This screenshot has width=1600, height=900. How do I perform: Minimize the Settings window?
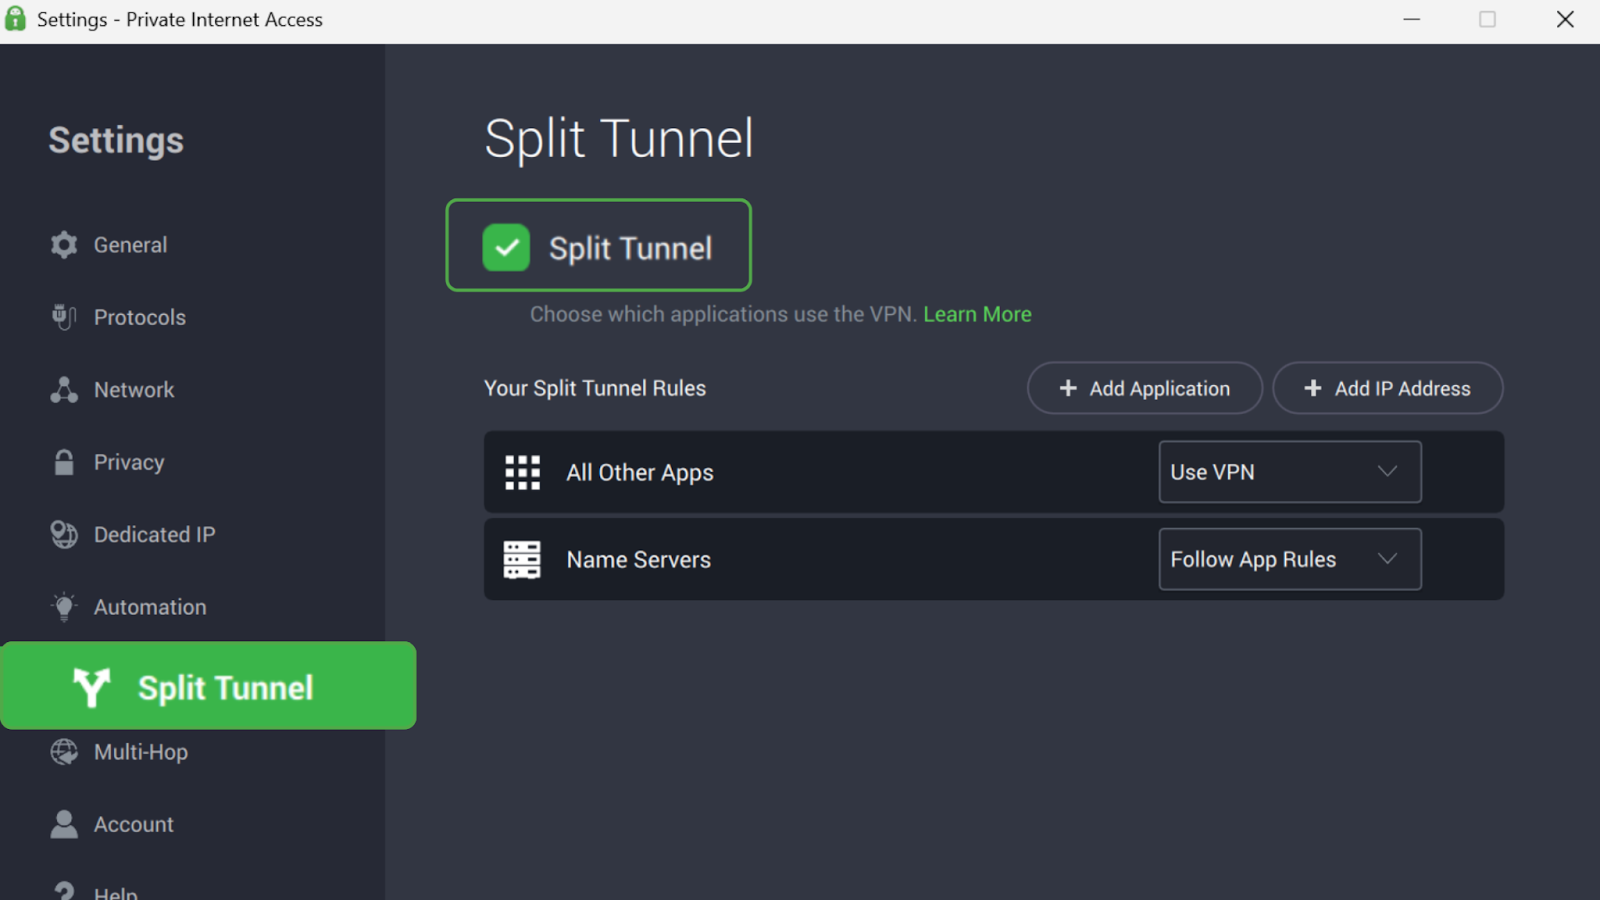point(1411,19)
